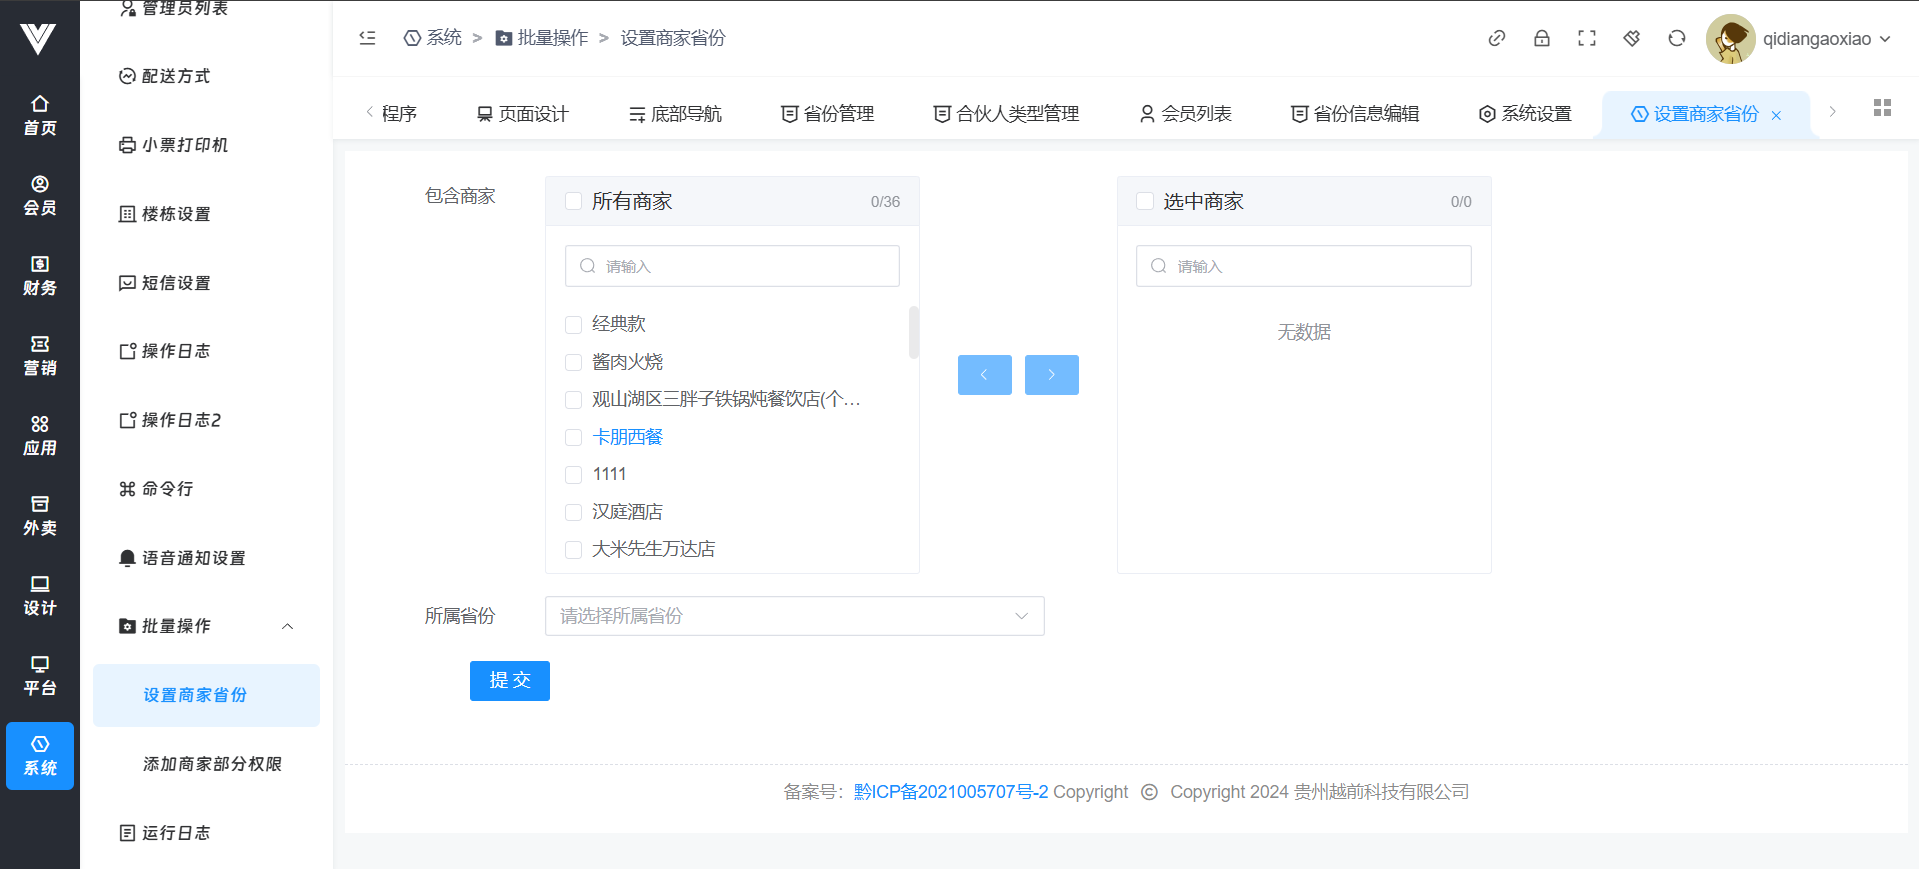Click the refresh page icon
1919x869 pixels.
[1676, 38]
